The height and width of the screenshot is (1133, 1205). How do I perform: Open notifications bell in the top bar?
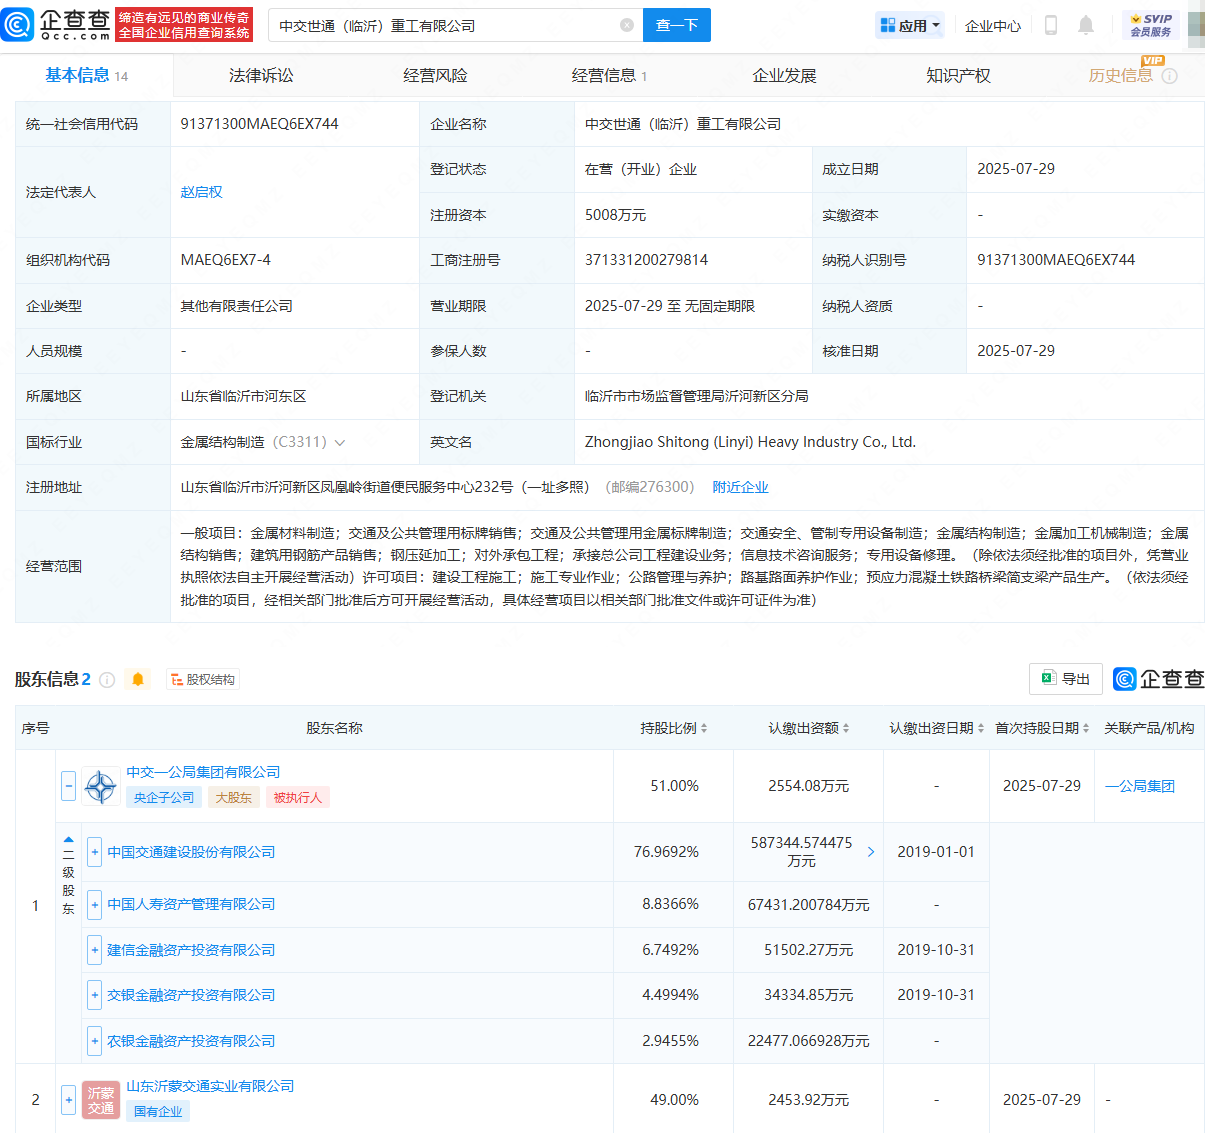[x=1086, y=25]
